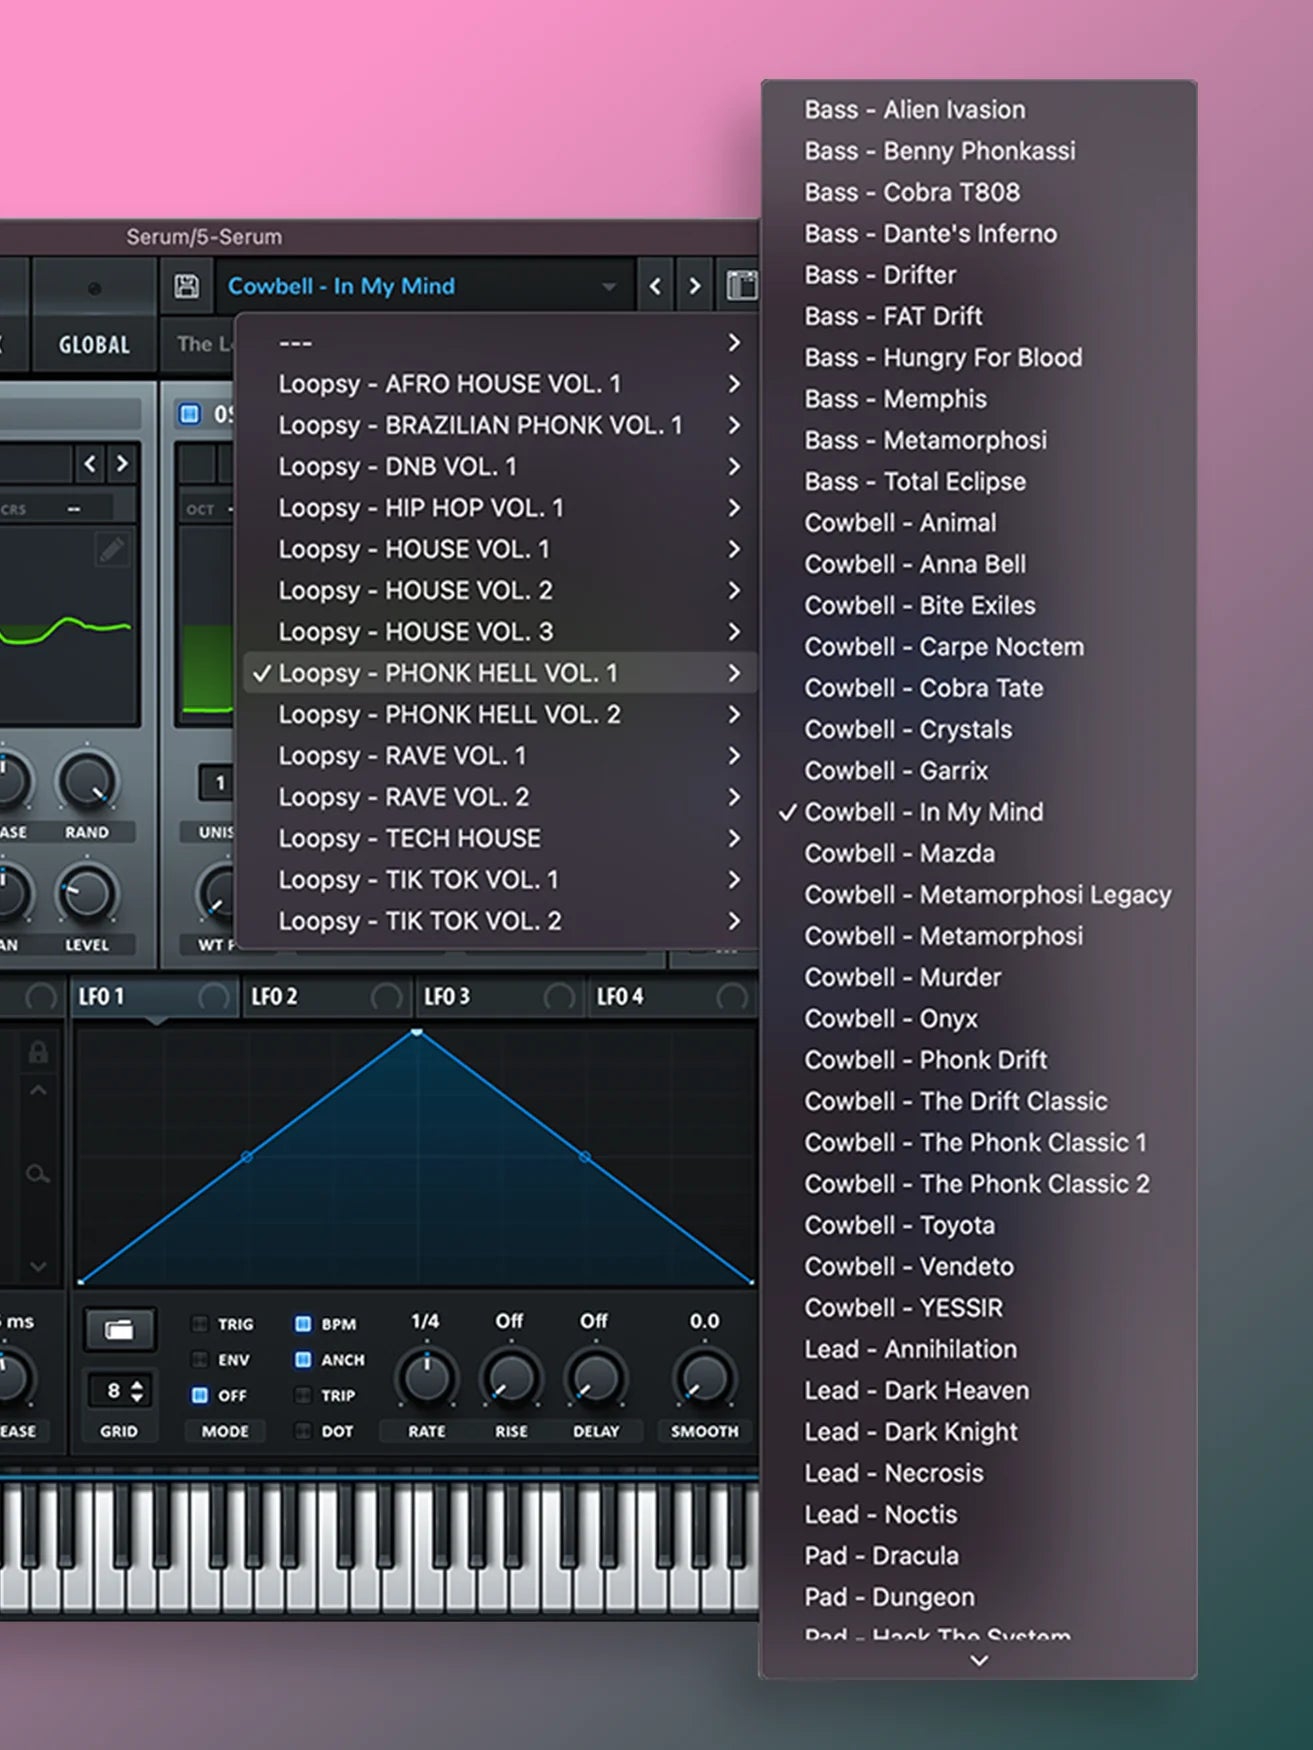Click next wavetable arrow in oscillator
The image size is (1313, 1750).
point(122,464)
